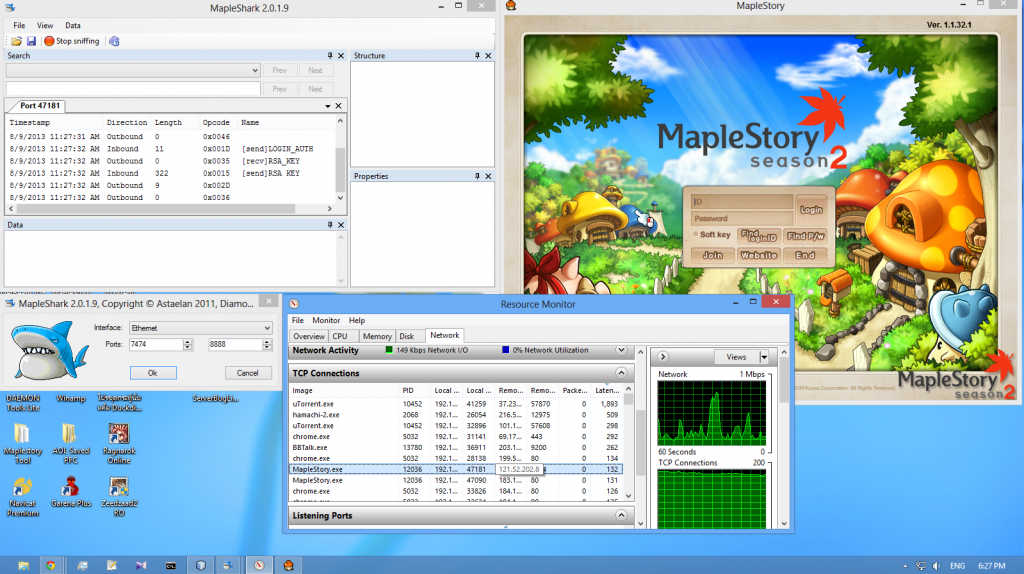Screen dimensions: 1024x574
Task: Click Ok in the MapleShark setup dialog
Action: point(152,373)
